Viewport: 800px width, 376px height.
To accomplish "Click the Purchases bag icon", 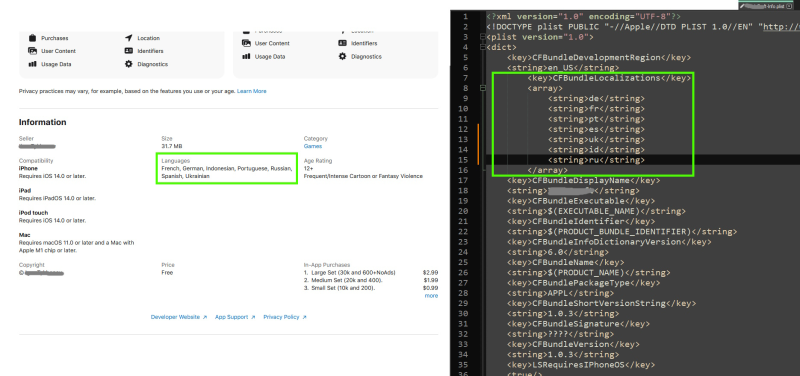I will click(x=32, y=38).
